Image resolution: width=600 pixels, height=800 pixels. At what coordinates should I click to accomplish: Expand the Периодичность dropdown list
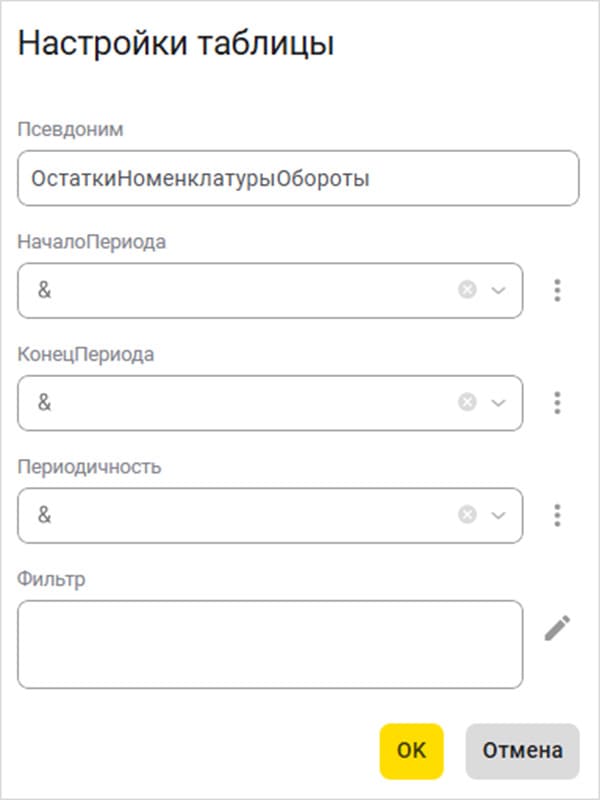click(499, 515)
